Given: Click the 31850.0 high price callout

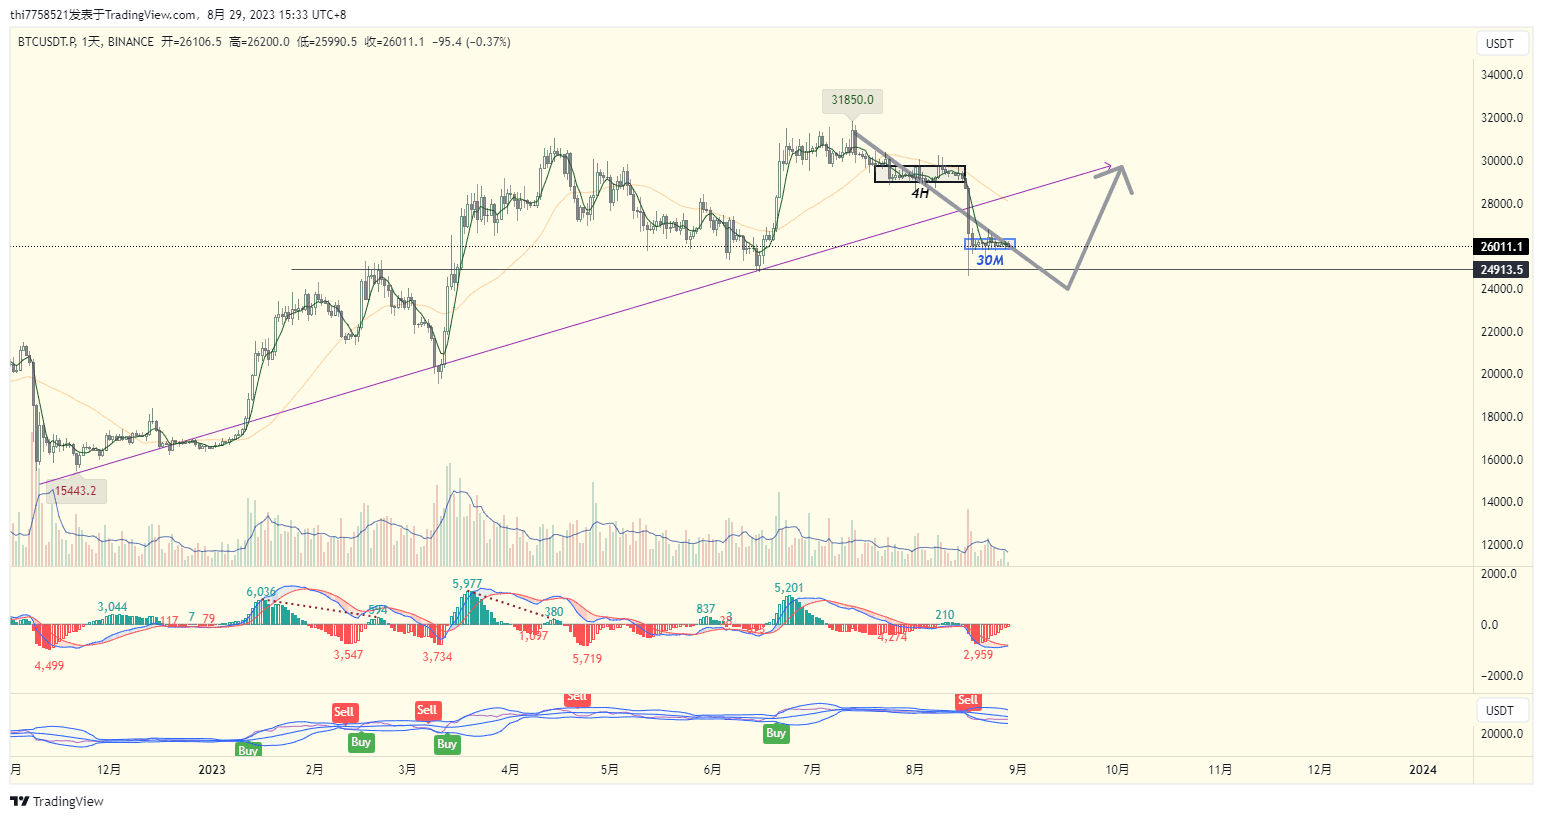Looking at the screenshot, I should [x=853, y=100].
